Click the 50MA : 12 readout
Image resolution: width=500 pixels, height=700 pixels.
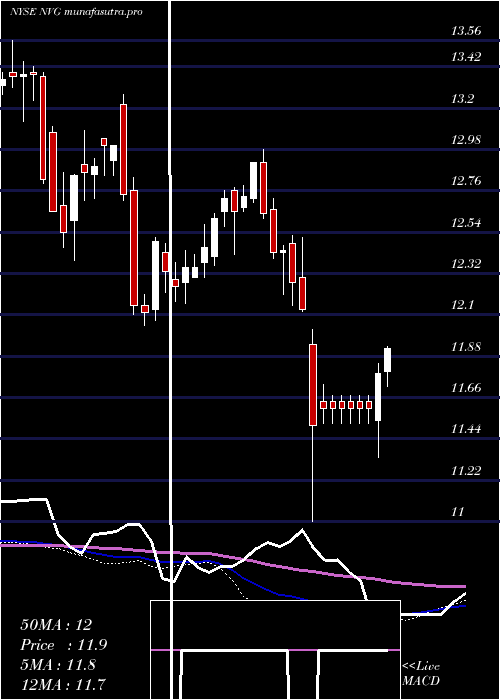click(x=56, y=624)
